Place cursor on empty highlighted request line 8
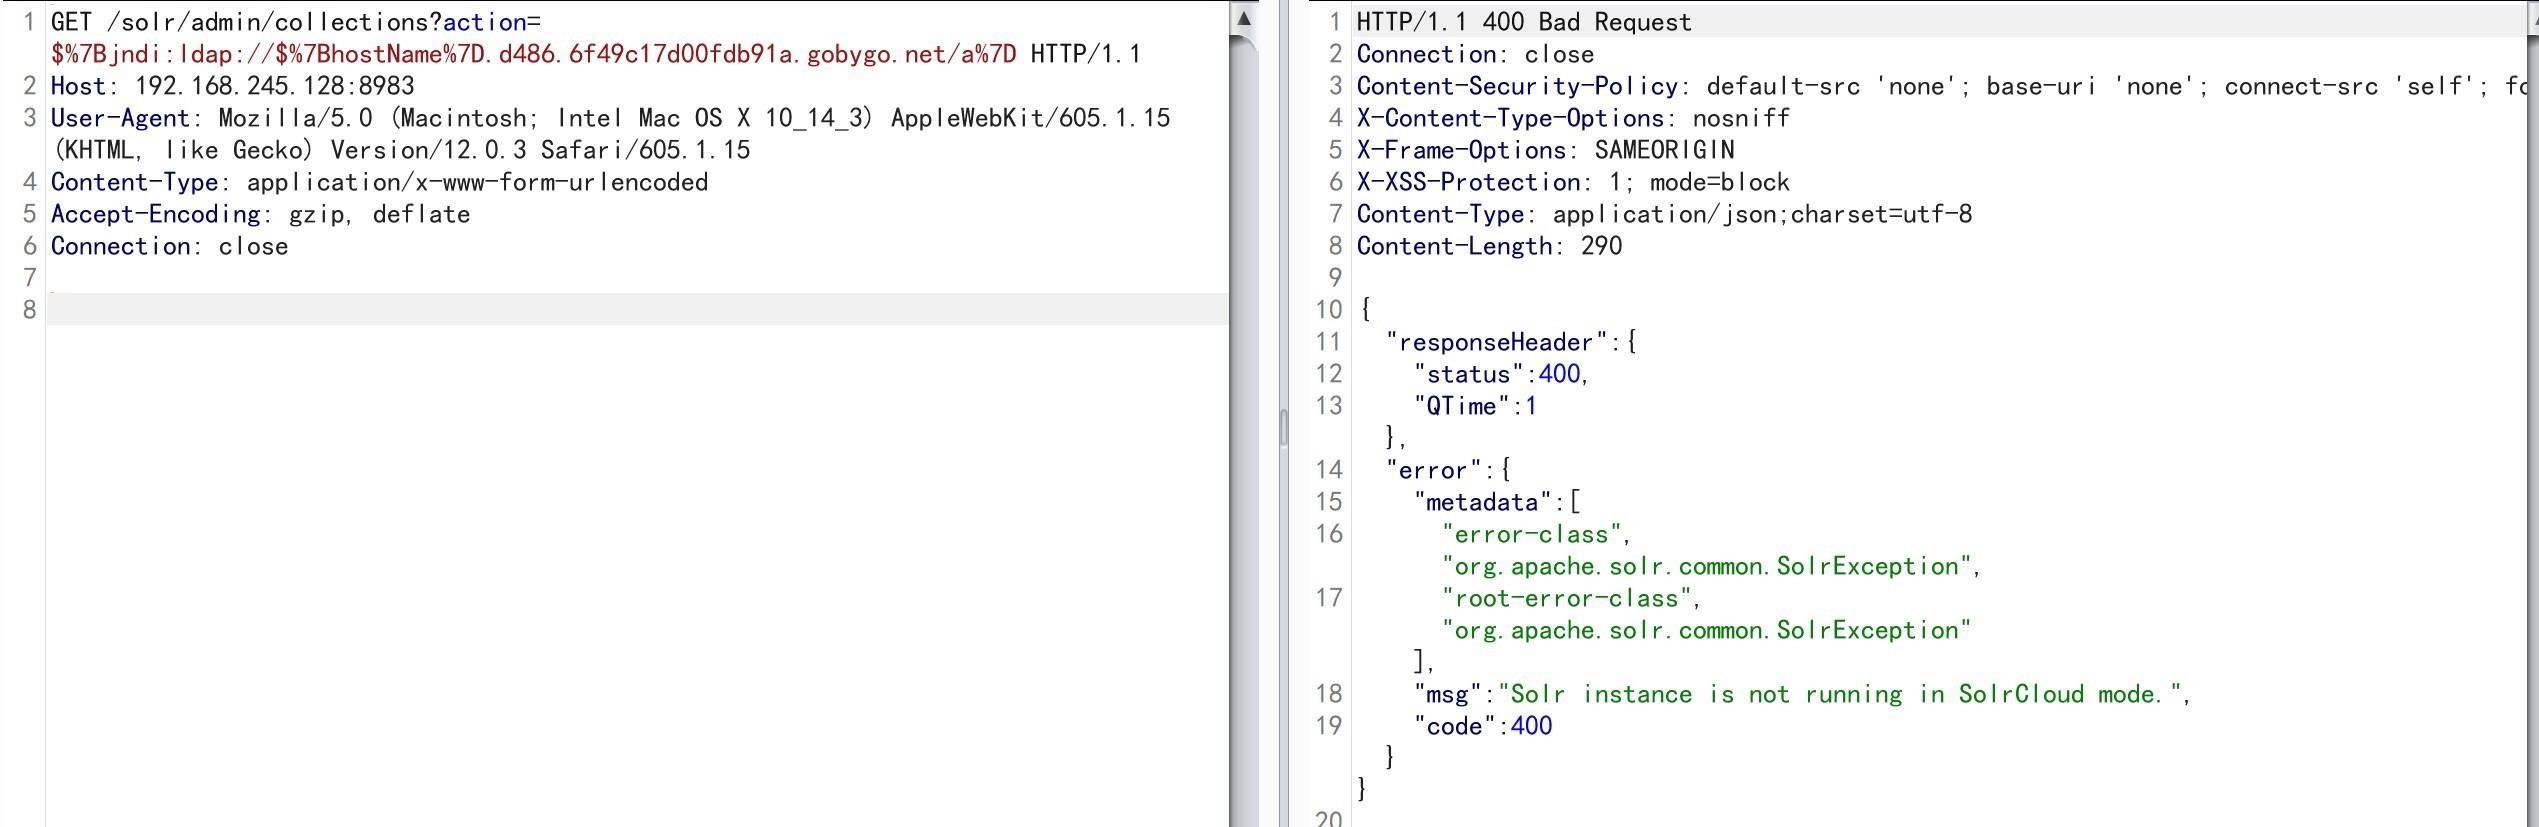Screen dimensions: 2539x827 (x=637, y=309)
